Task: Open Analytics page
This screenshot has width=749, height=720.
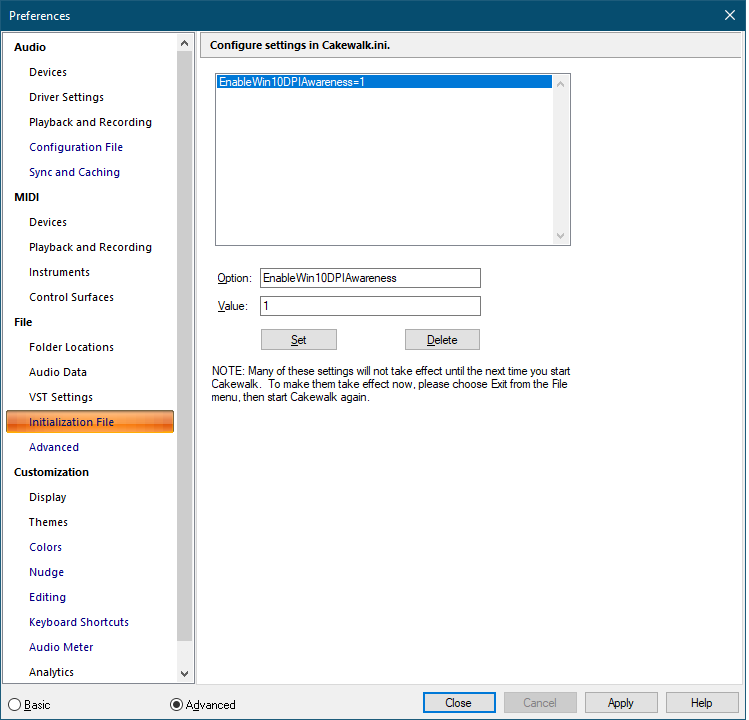Action: (51, 672)
